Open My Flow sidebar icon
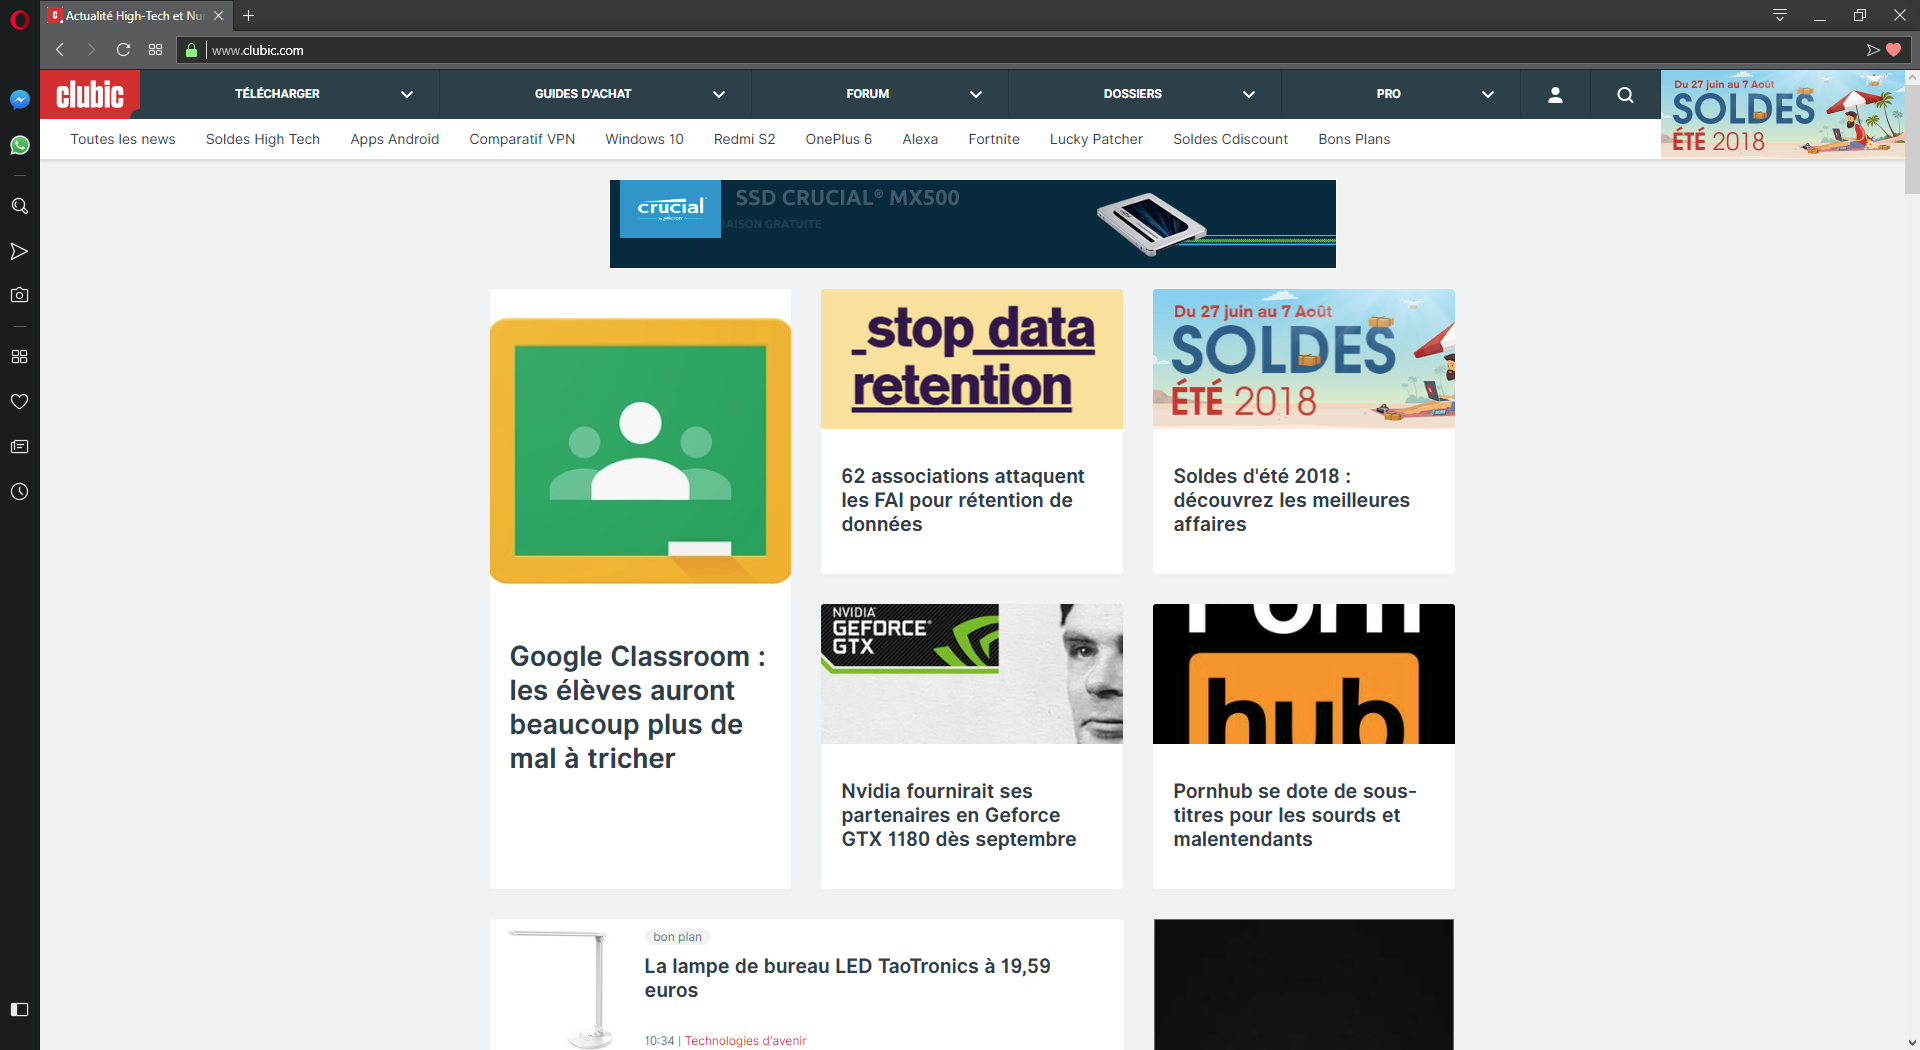The width and height of the screenshot is (1920, 1050). 19,251
